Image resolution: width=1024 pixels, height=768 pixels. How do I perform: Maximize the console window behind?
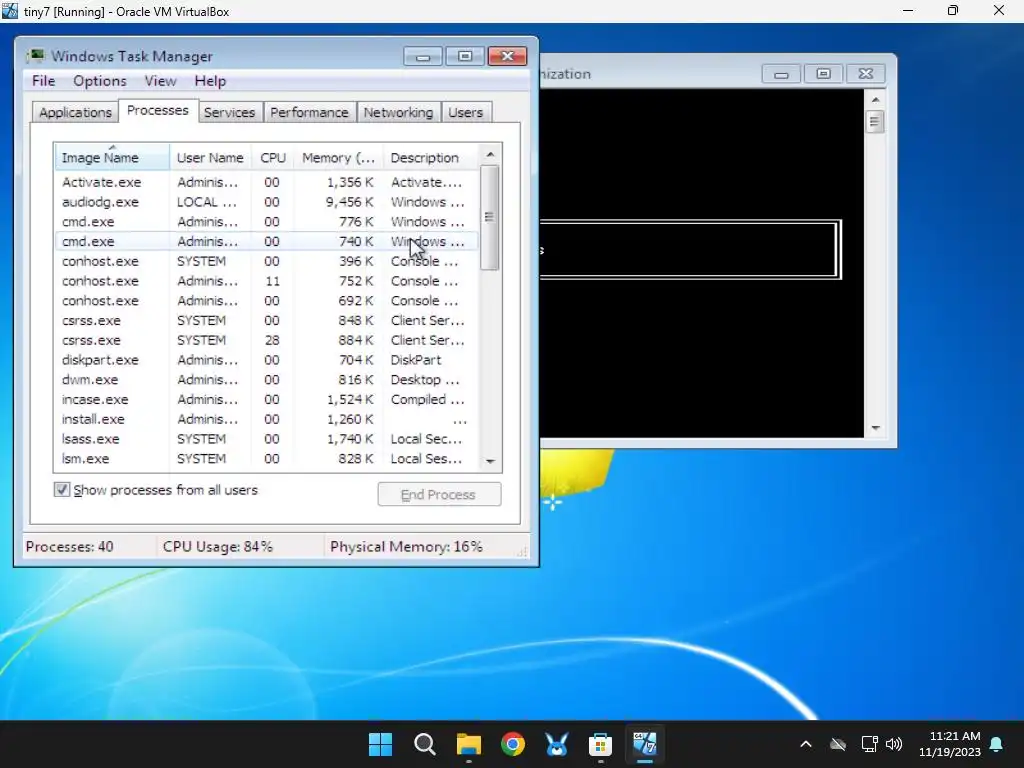click(824, 74)
